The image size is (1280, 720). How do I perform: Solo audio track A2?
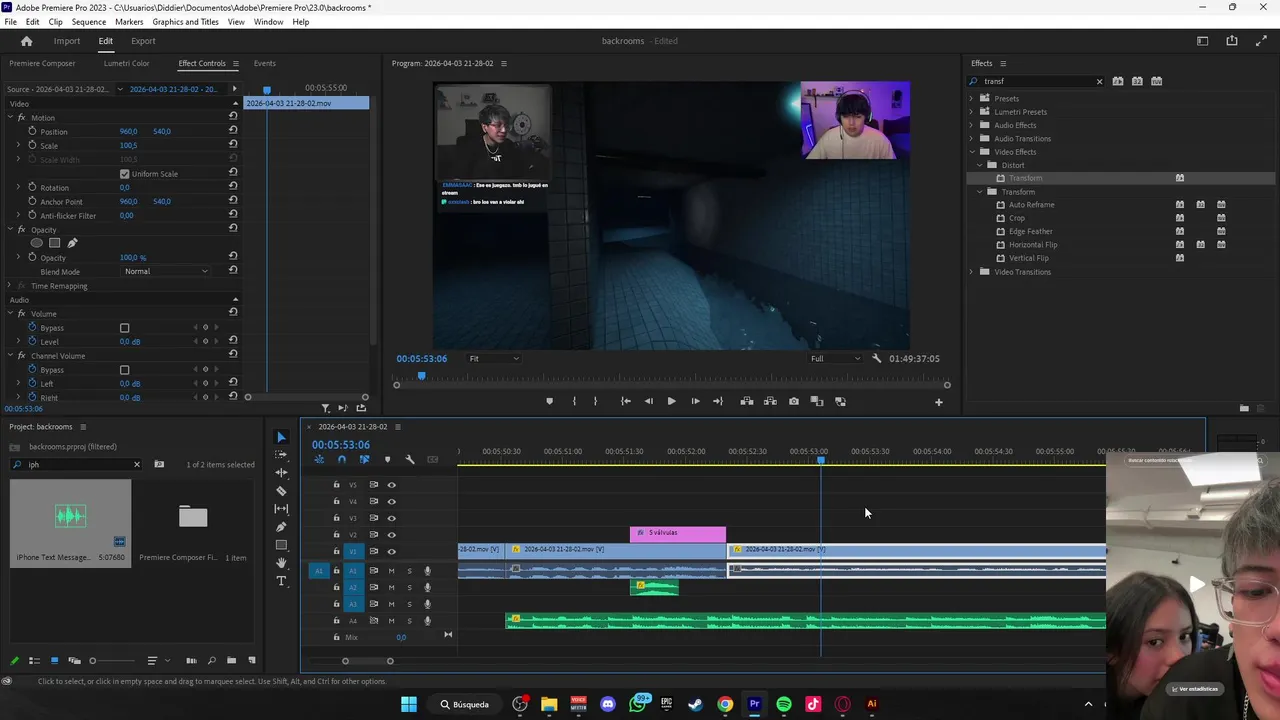[409, 587]
